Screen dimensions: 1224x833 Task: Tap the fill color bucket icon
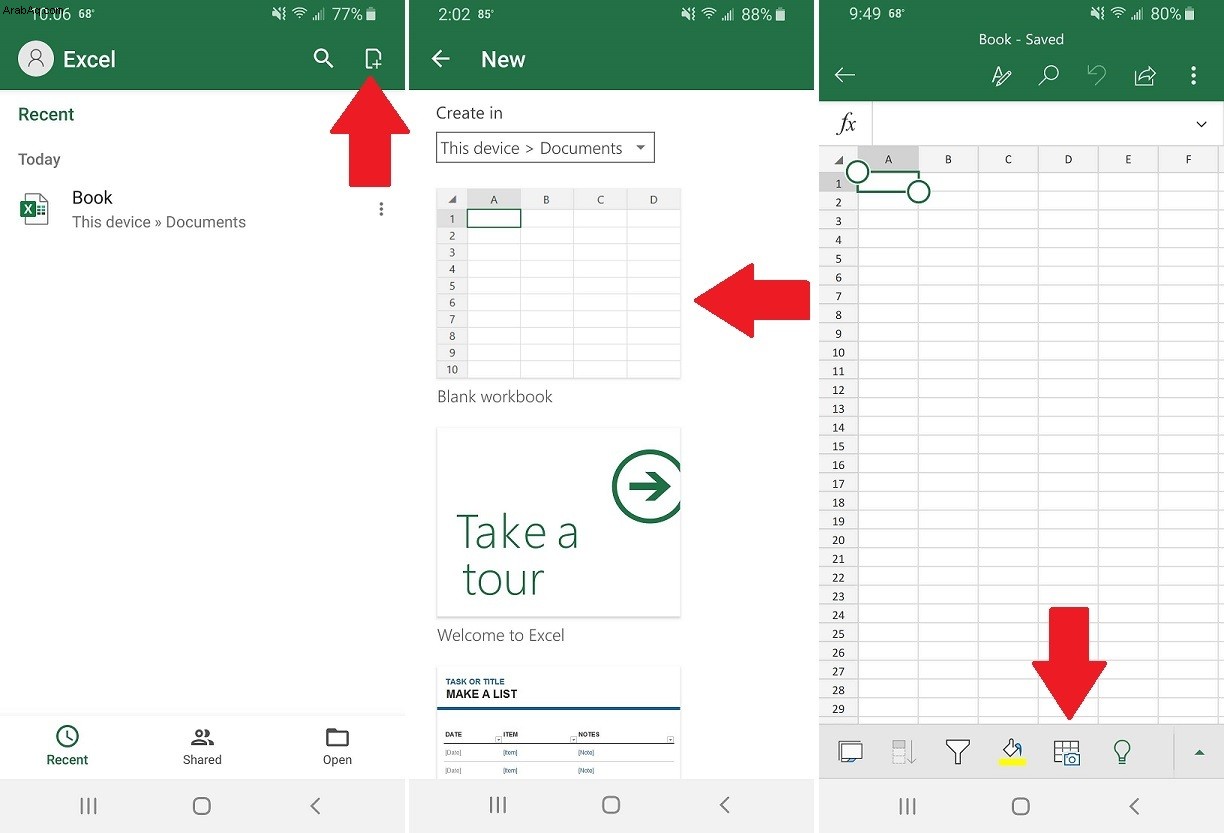1013,752
